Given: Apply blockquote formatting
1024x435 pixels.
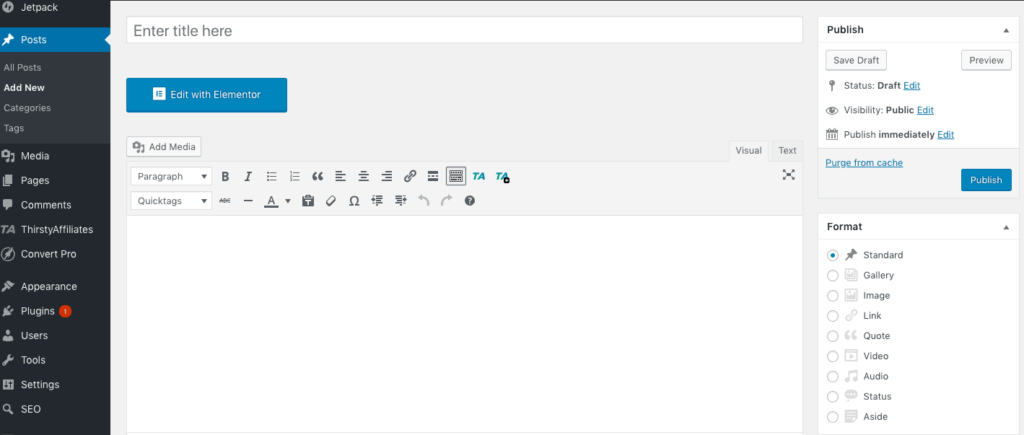Looking at the screenshot, I should [318, 176].
